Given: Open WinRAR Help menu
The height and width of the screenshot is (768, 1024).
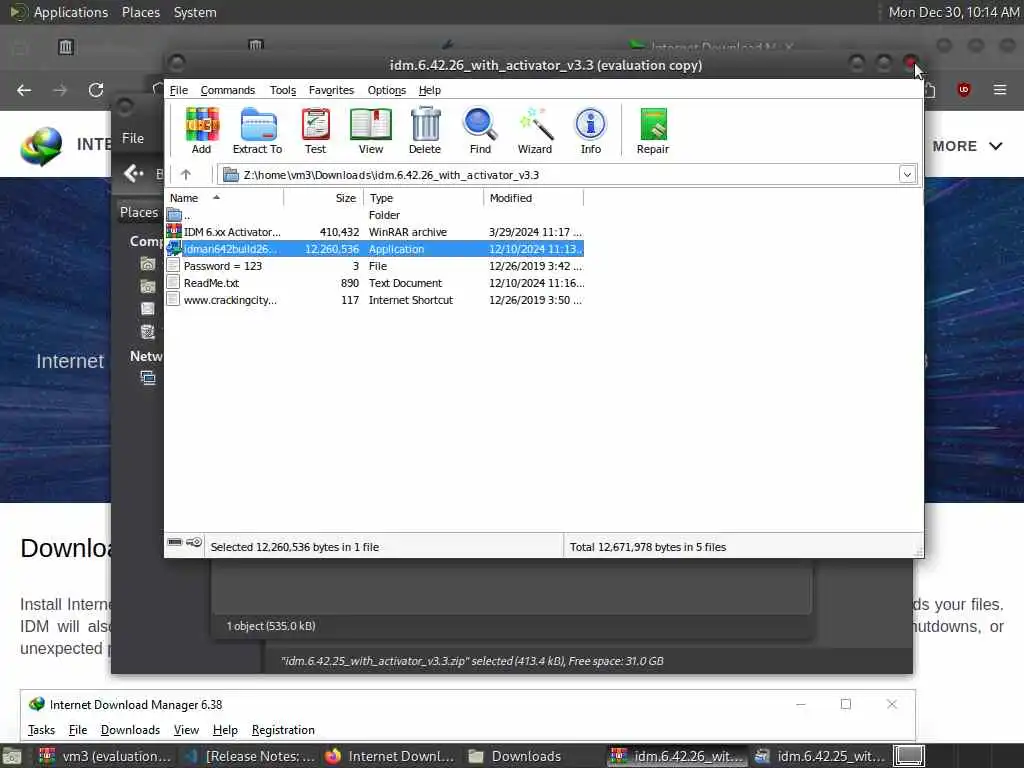Looking at the screenshot, I should (x=430, y=90).
